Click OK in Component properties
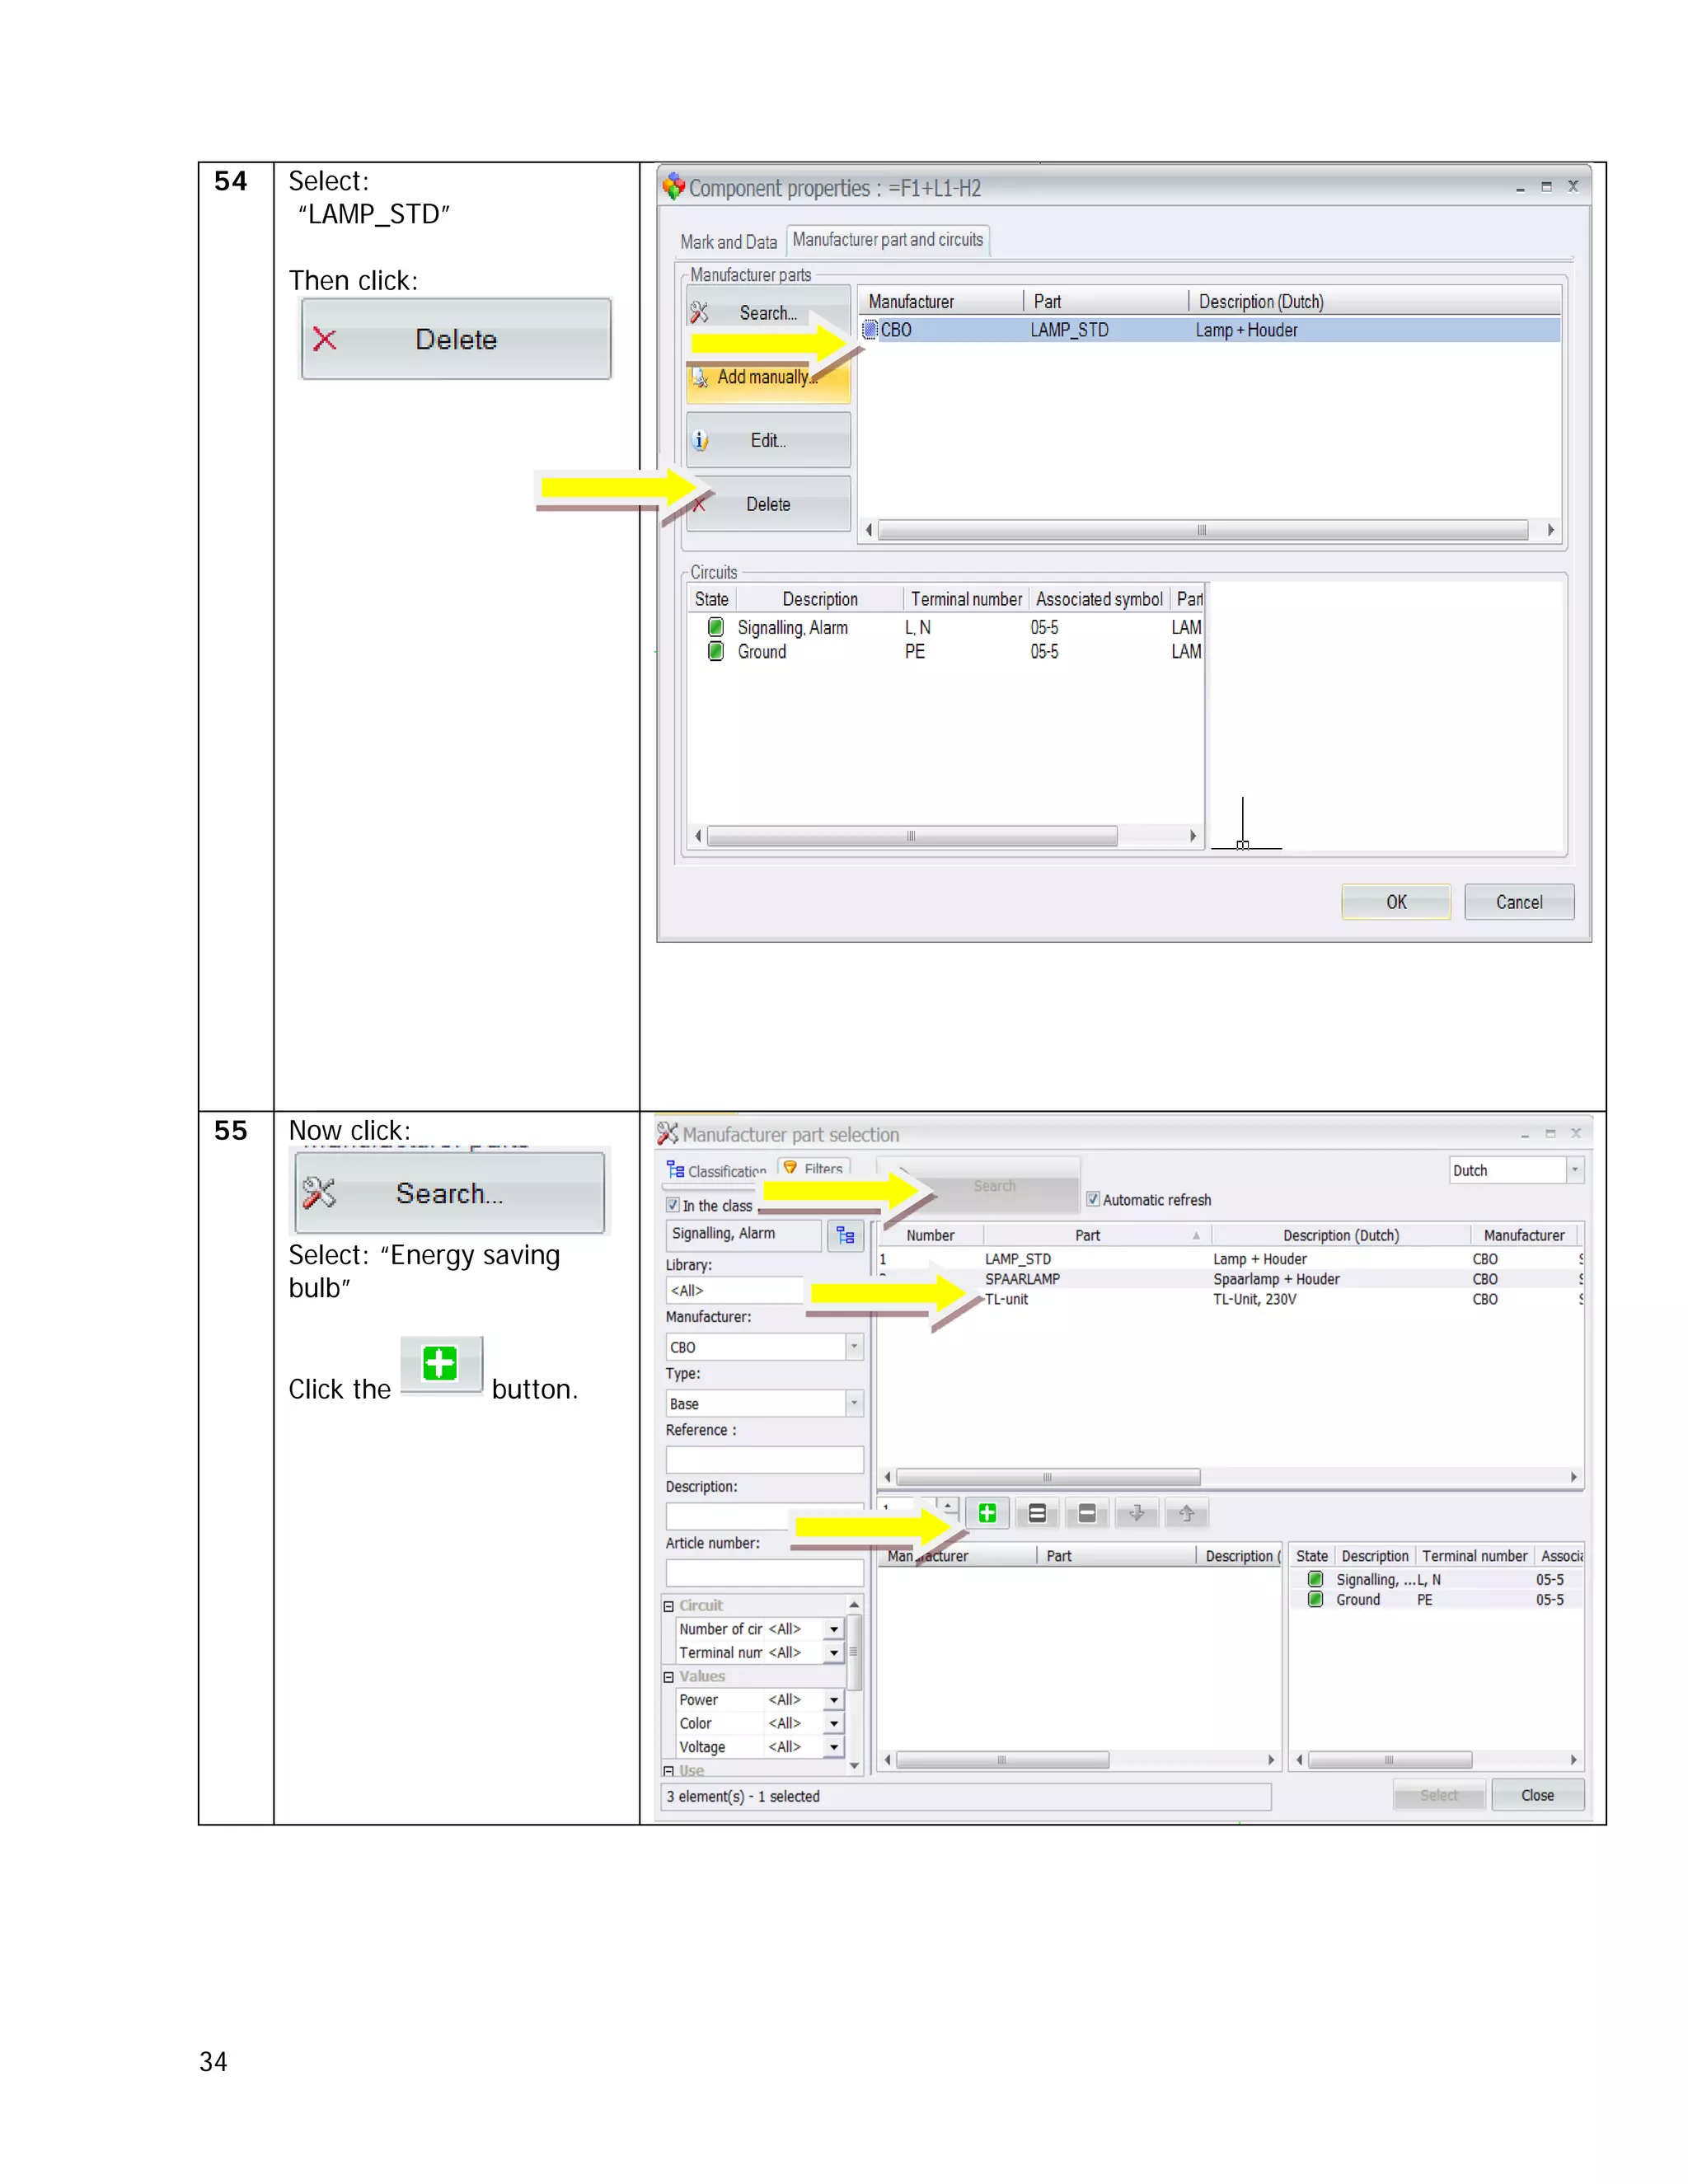 pos(1396,902)
